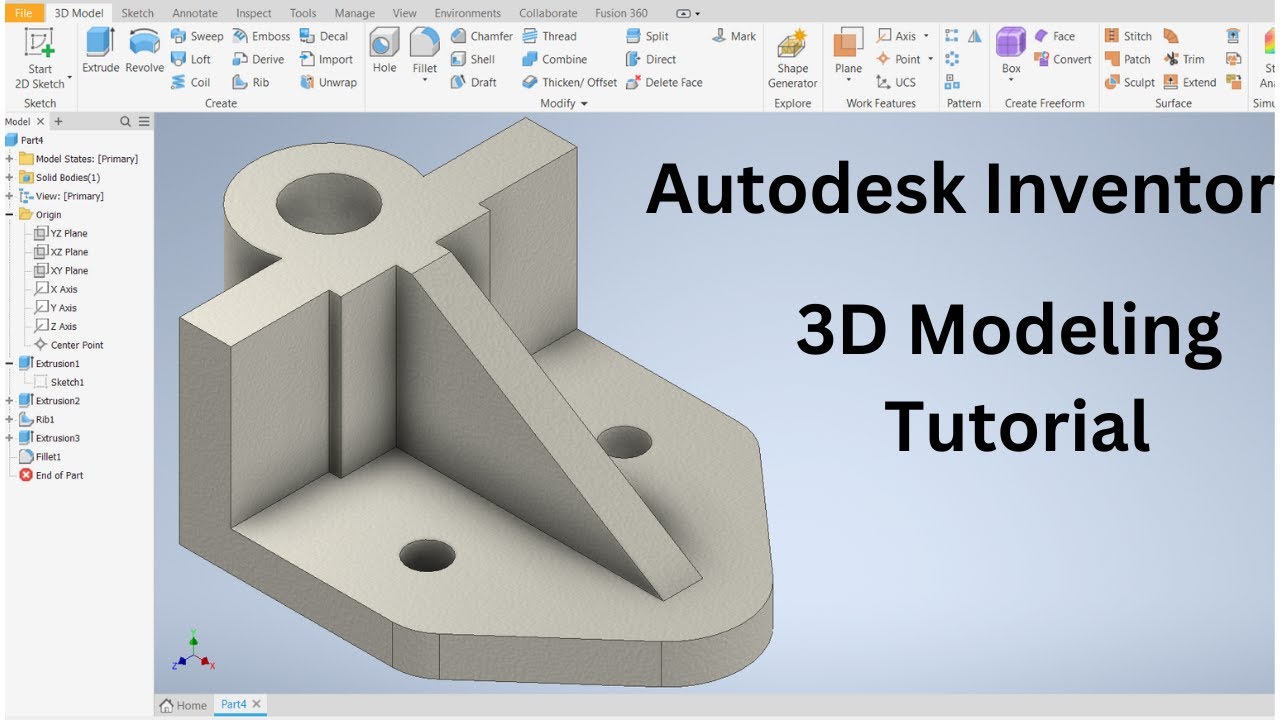Switch to the Inspect ribbon tab

tap(253, 13)
